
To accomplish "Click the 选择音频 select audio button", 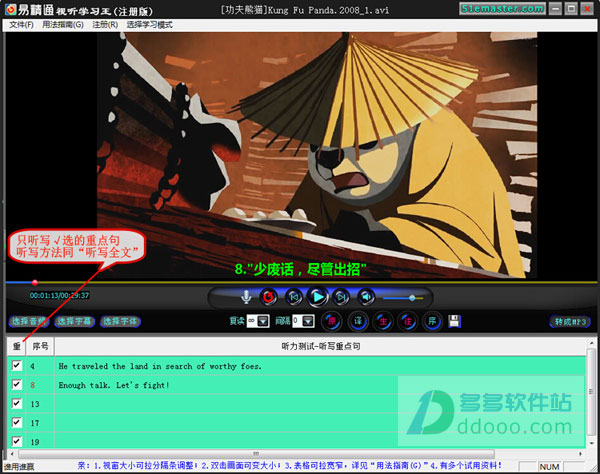I will [29, 321].
